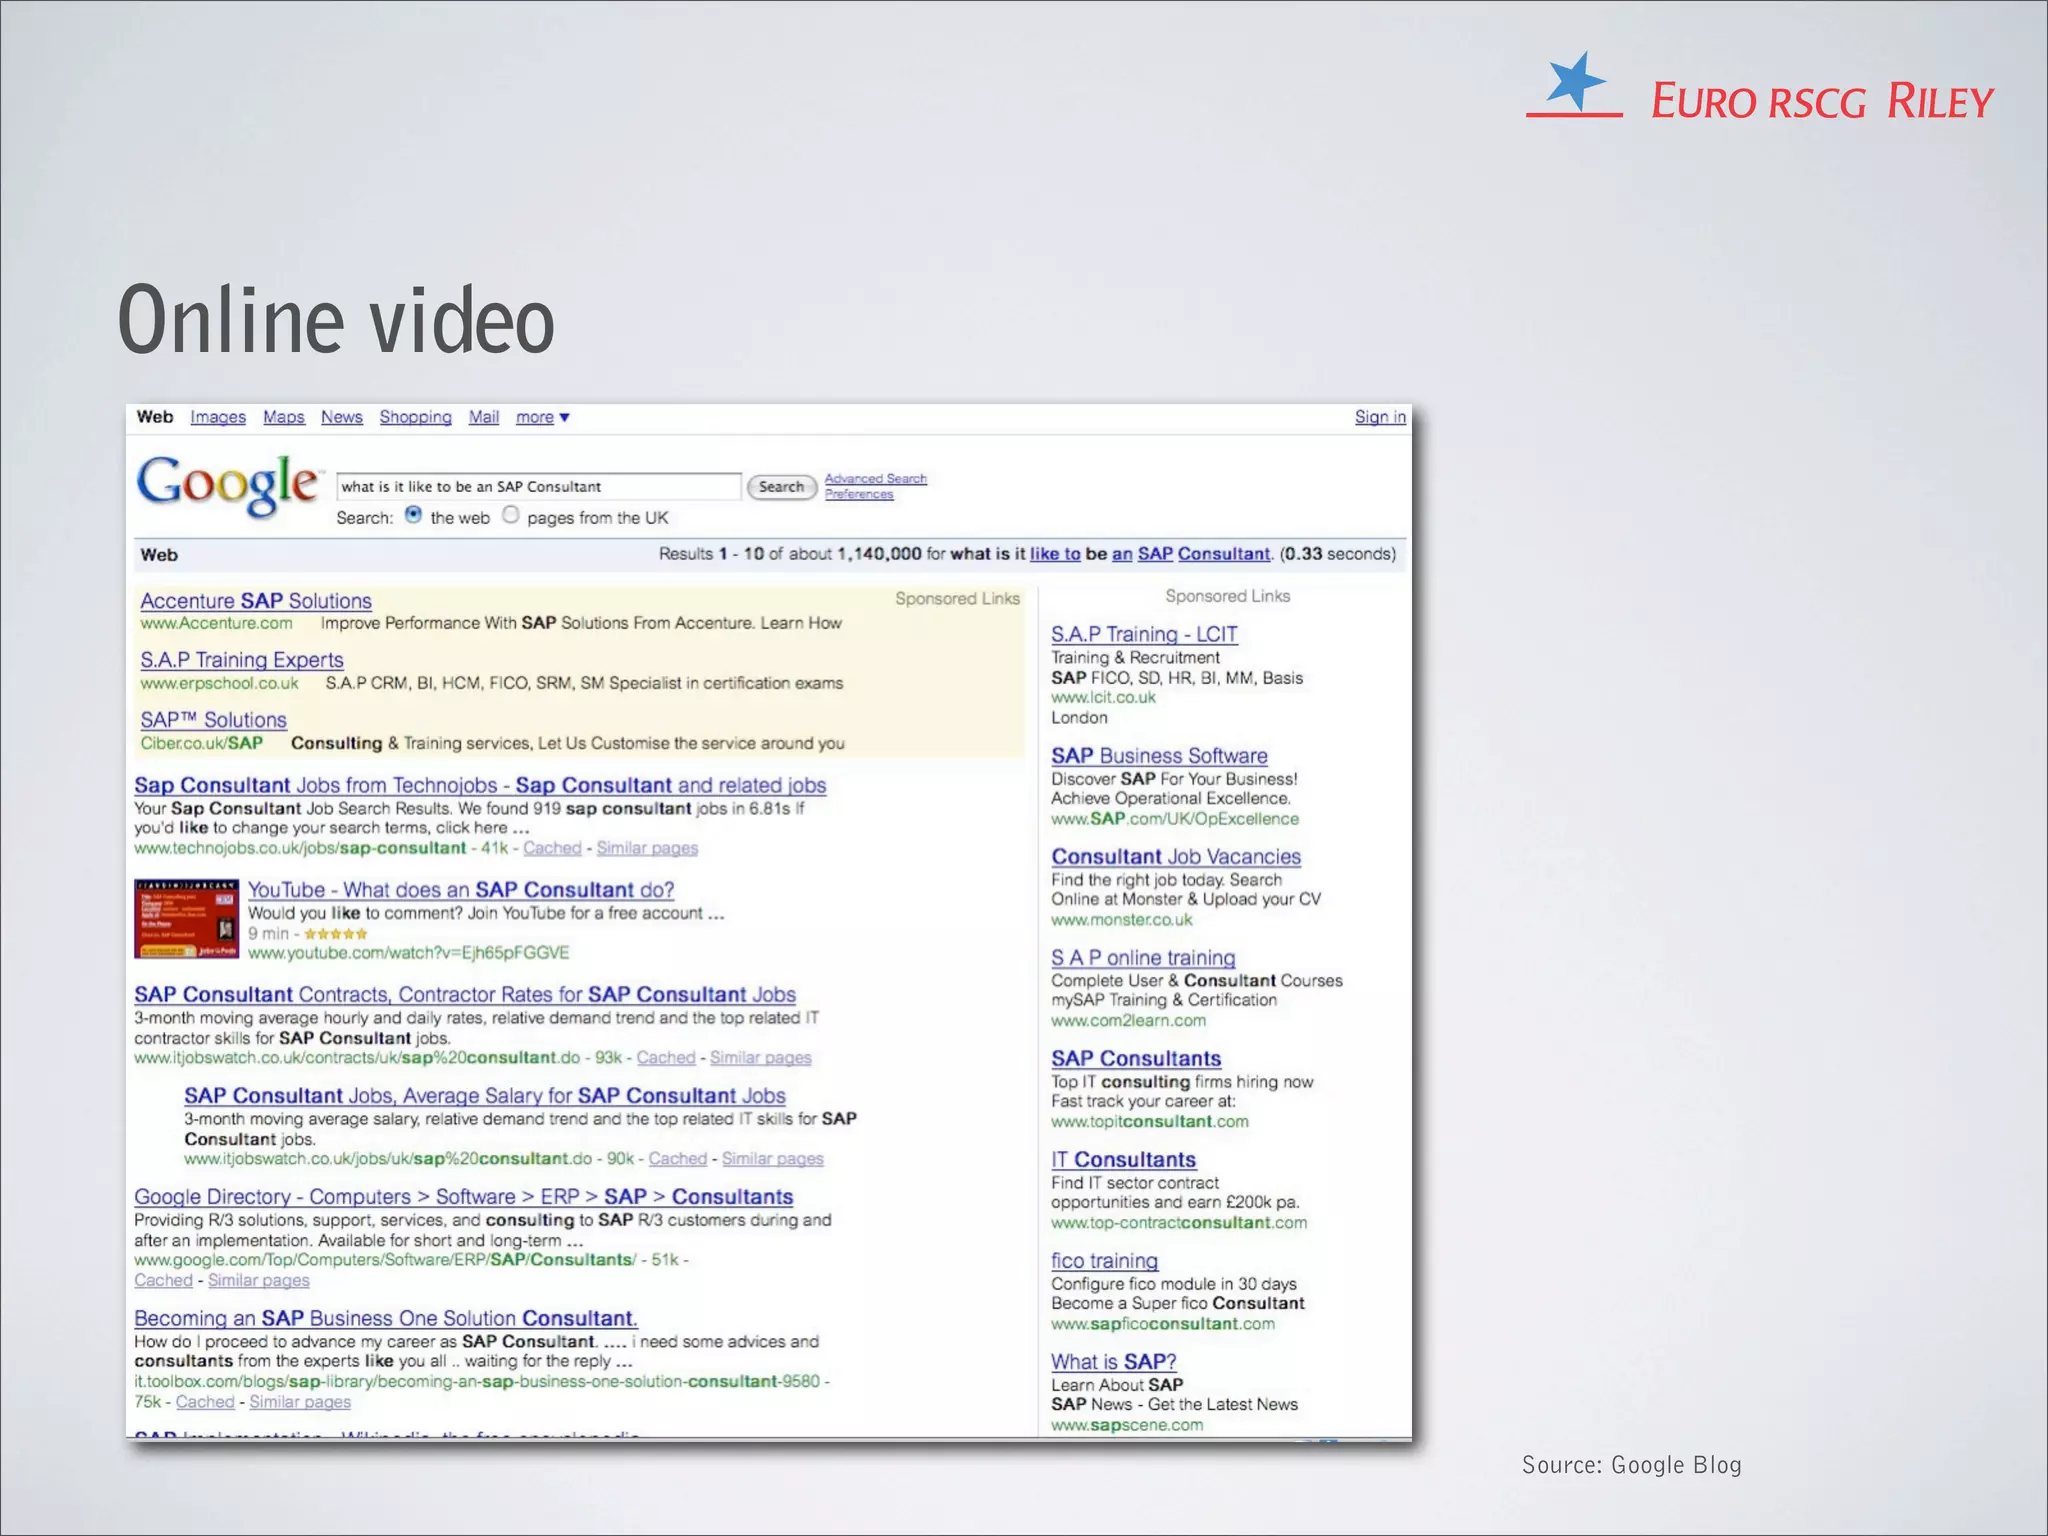Select 'the web' search radio button

(413, 515)
